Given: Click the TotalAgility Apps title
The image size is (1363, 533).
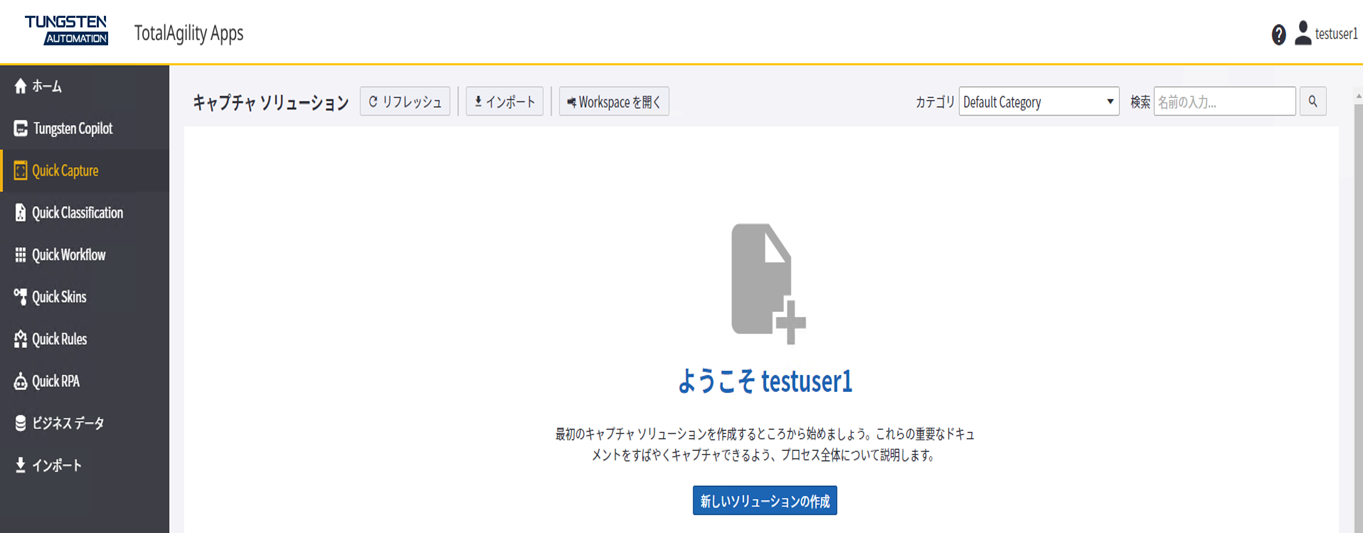Looking at the screenshot, I should click(x=189, y=33).
